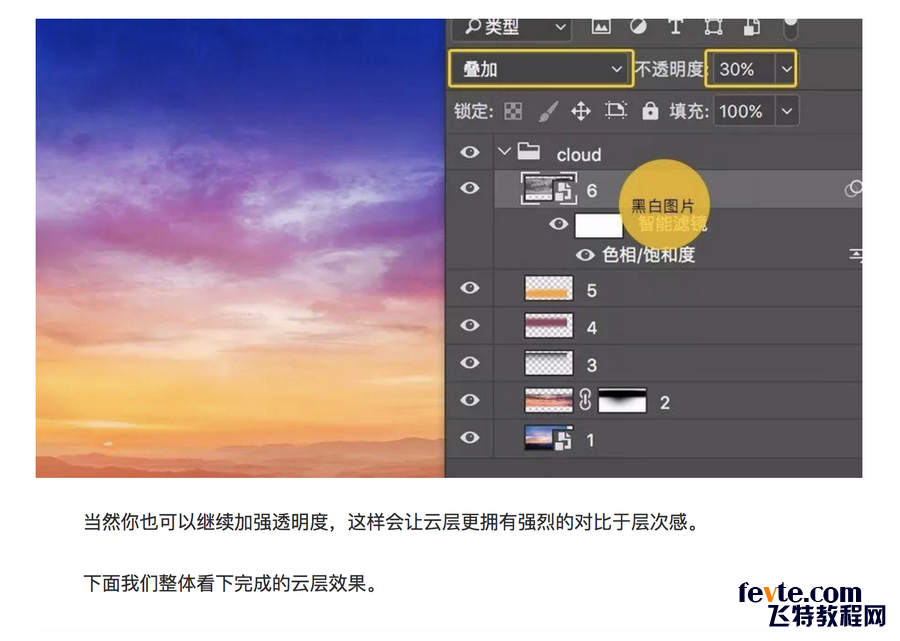This screenshot has width=900, height=641.
Task: Click the pixel layer filter icon
Action: [601, 26]
